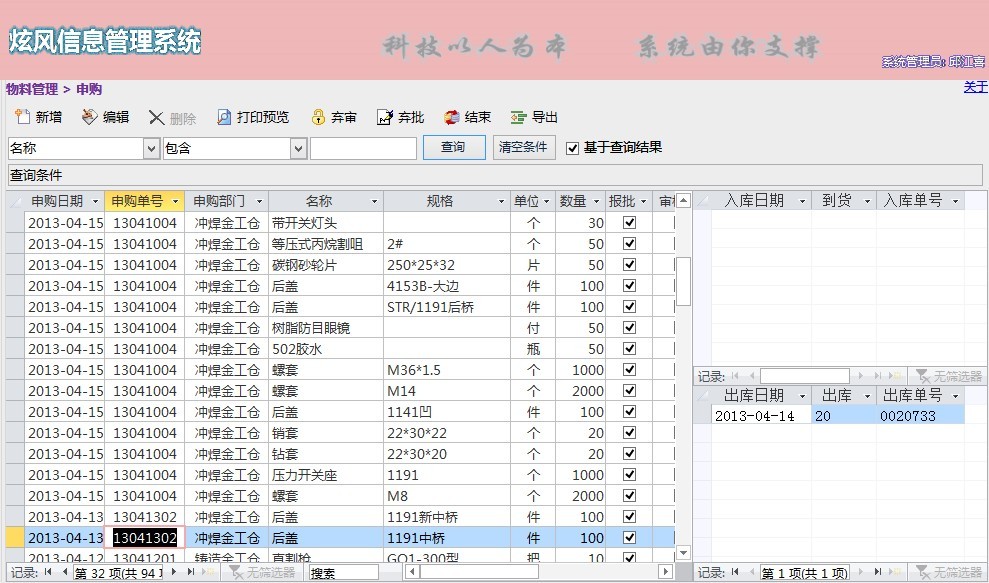Click the 弃批 toolbar icon
Screen dimensions: 989x583
pos(385,117)
